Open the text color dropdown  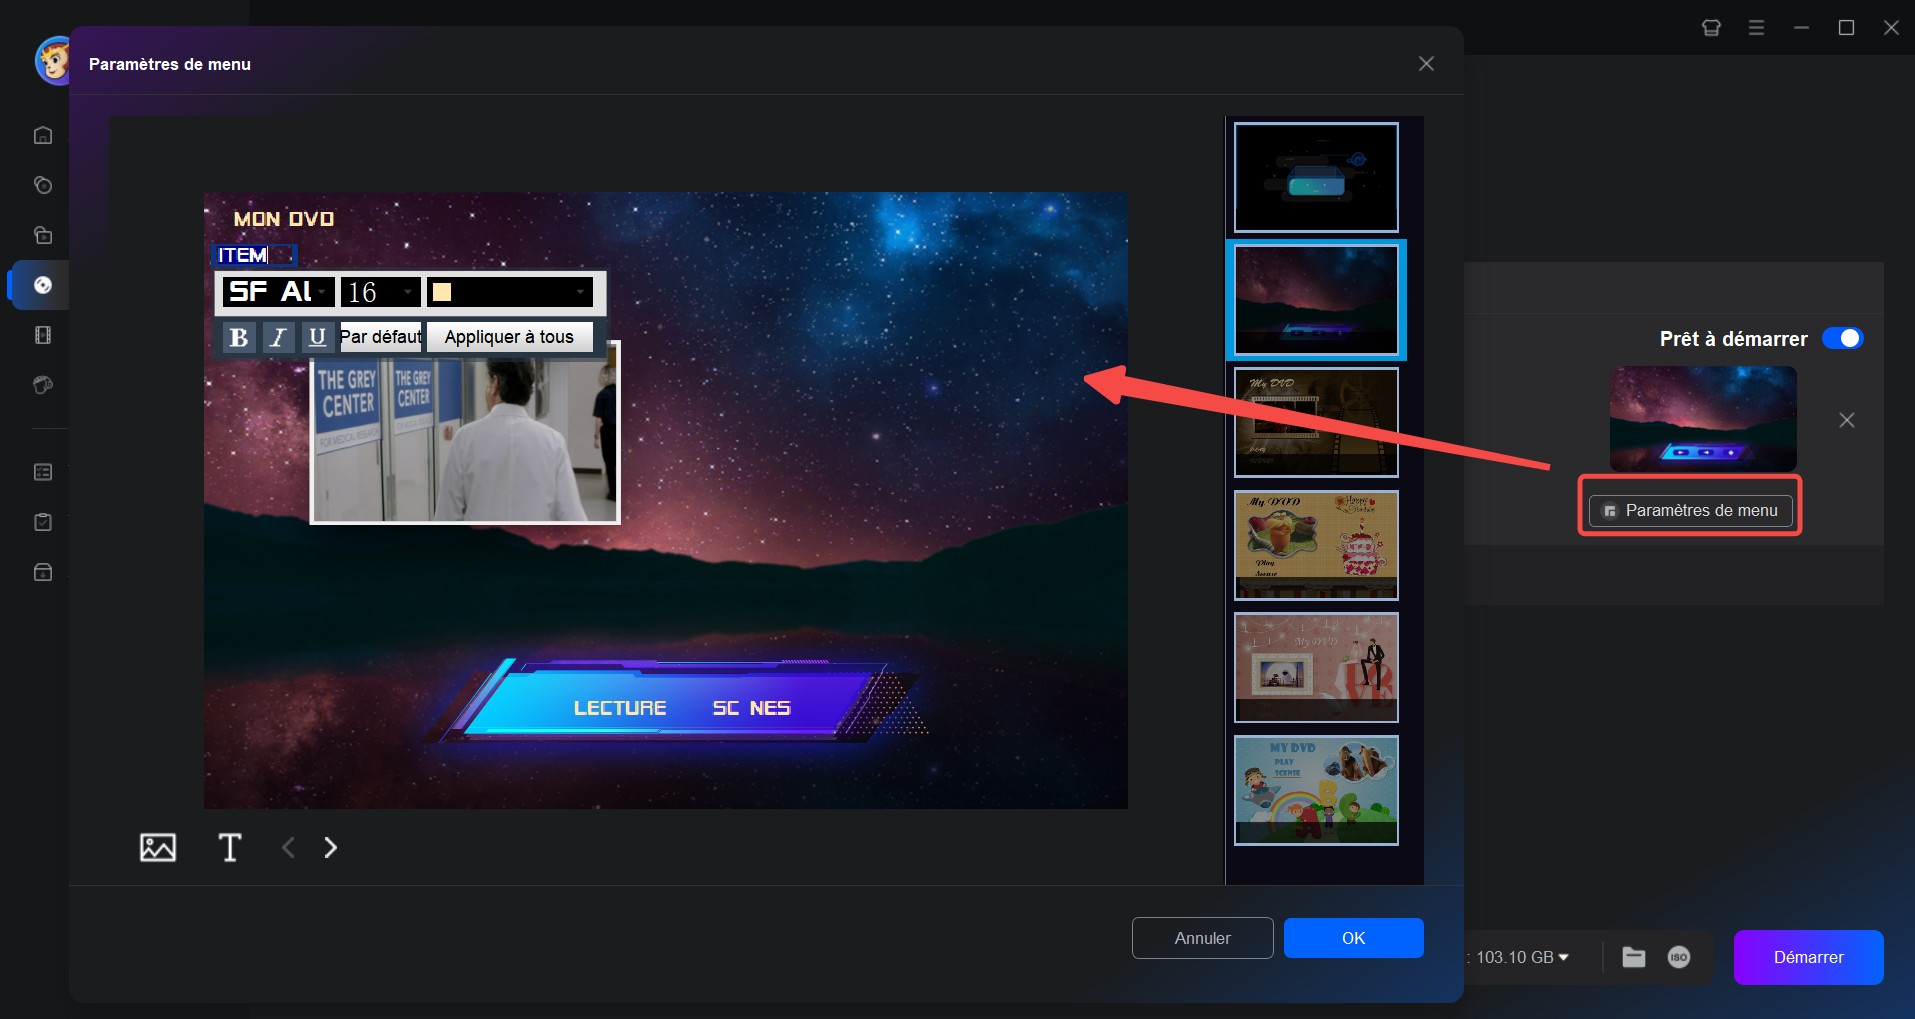[510, 292]
